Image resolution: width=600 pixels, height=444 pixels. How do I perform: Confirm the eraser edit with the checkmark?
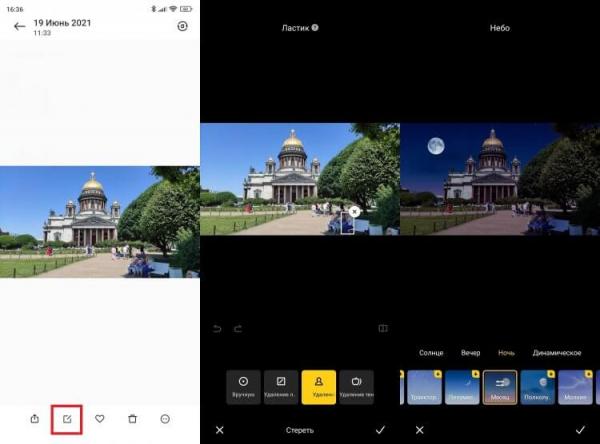pos(380,430)
